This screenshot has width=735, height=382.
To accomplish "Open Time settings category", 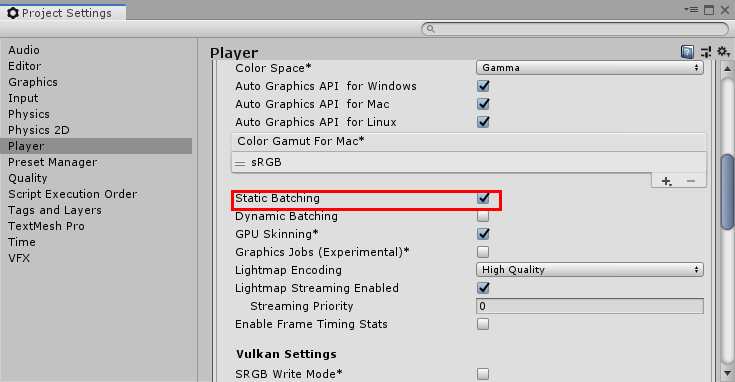I will click(22, 242).
